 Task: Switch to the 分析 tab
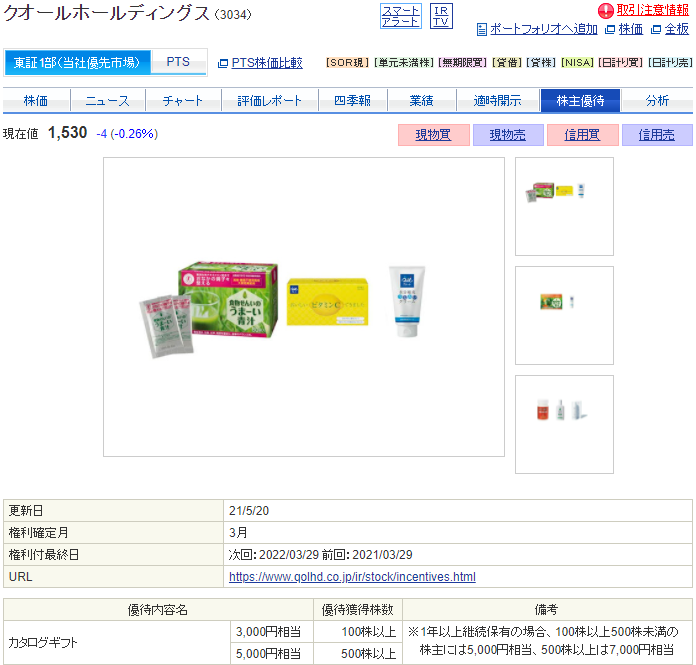(657, 100)
